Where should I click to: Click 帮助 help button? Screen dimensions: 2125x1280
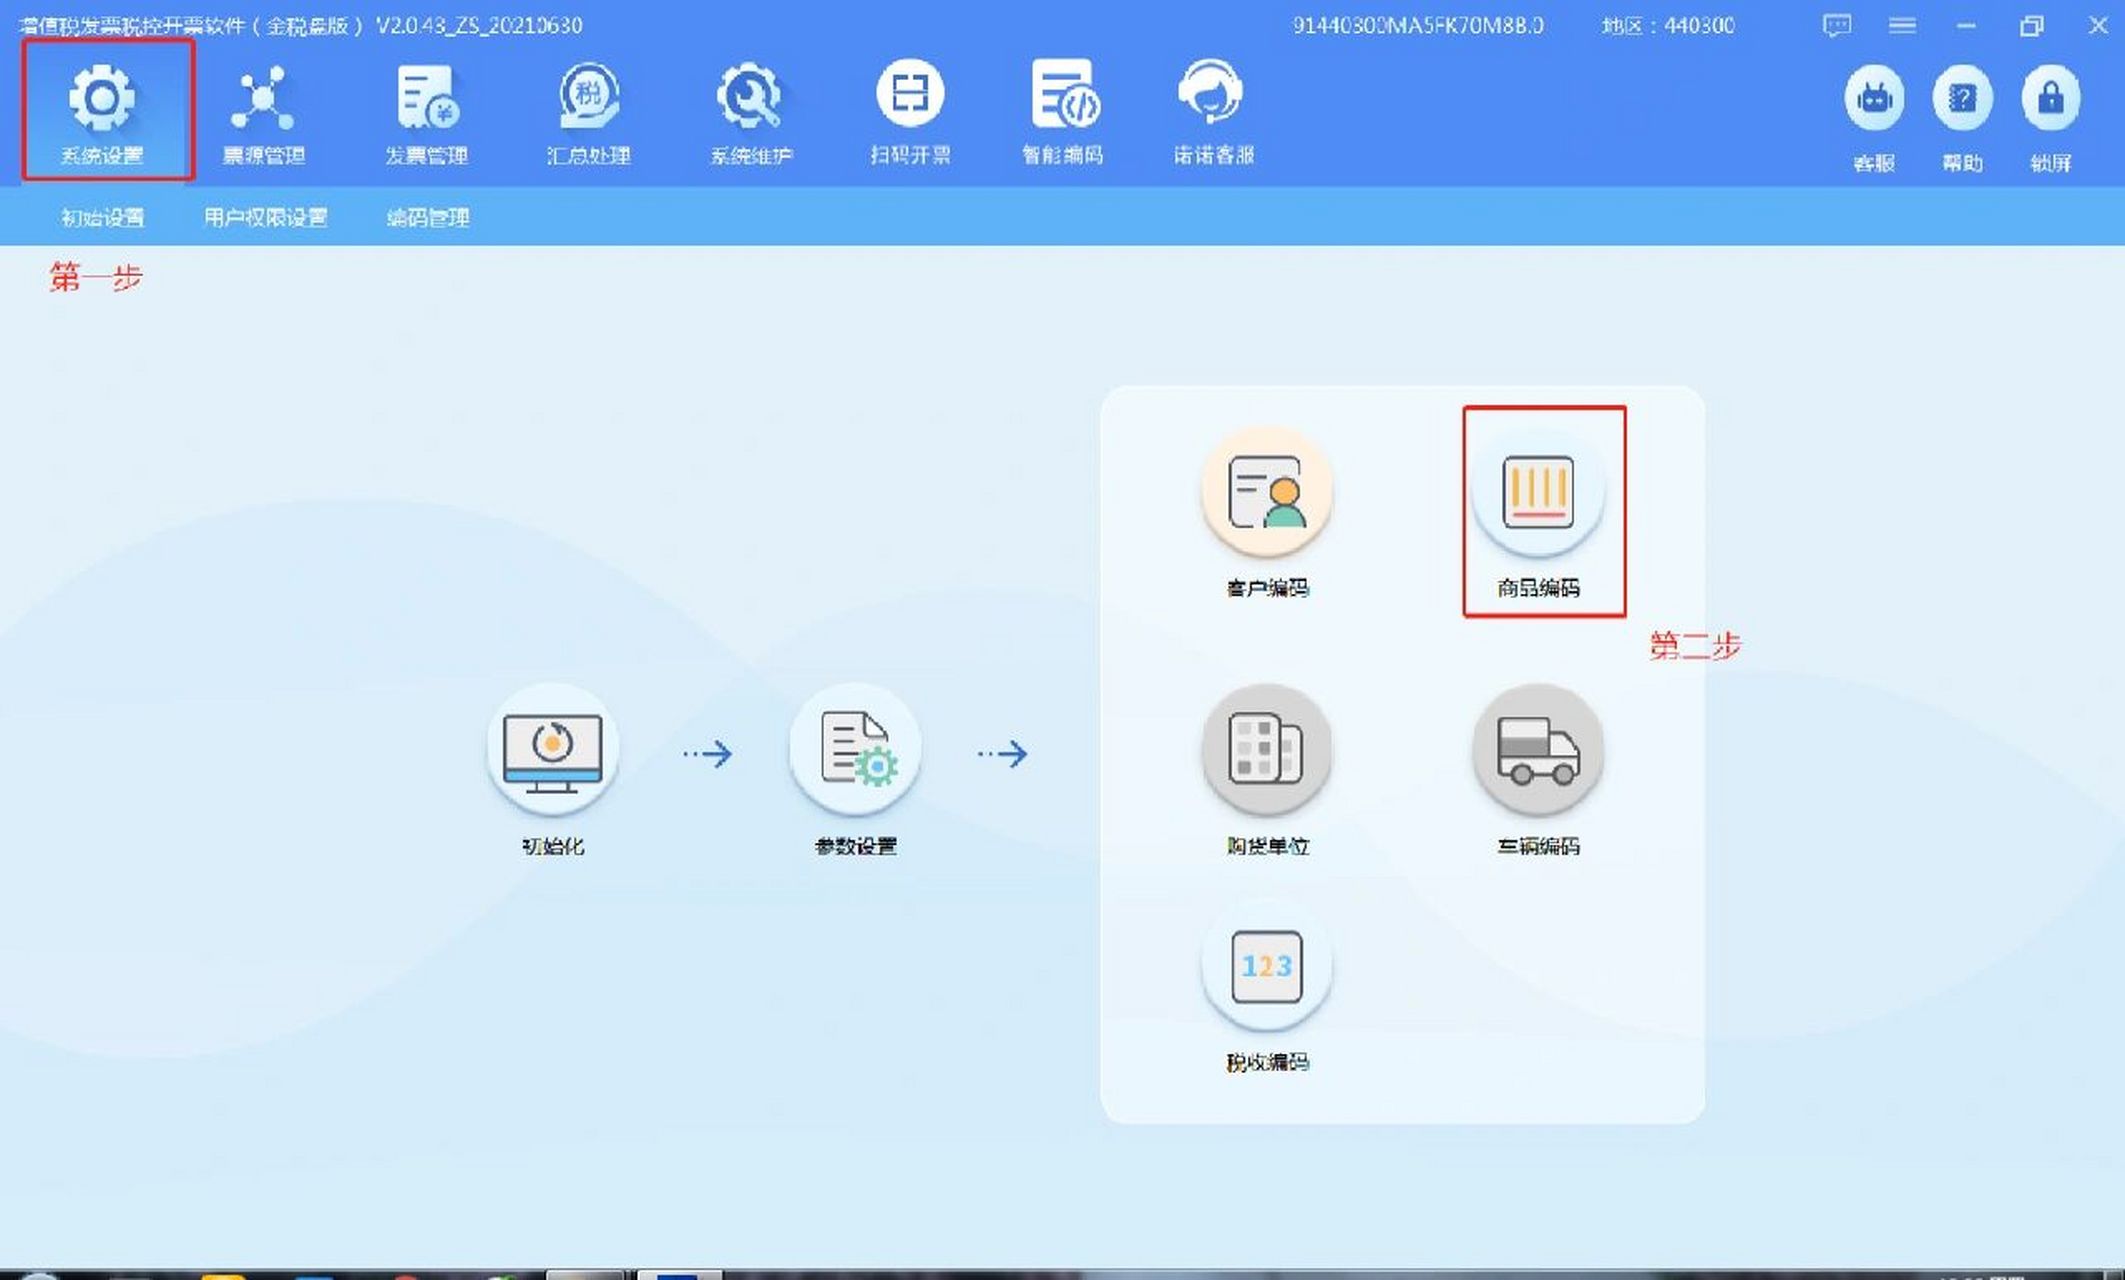1962,98
